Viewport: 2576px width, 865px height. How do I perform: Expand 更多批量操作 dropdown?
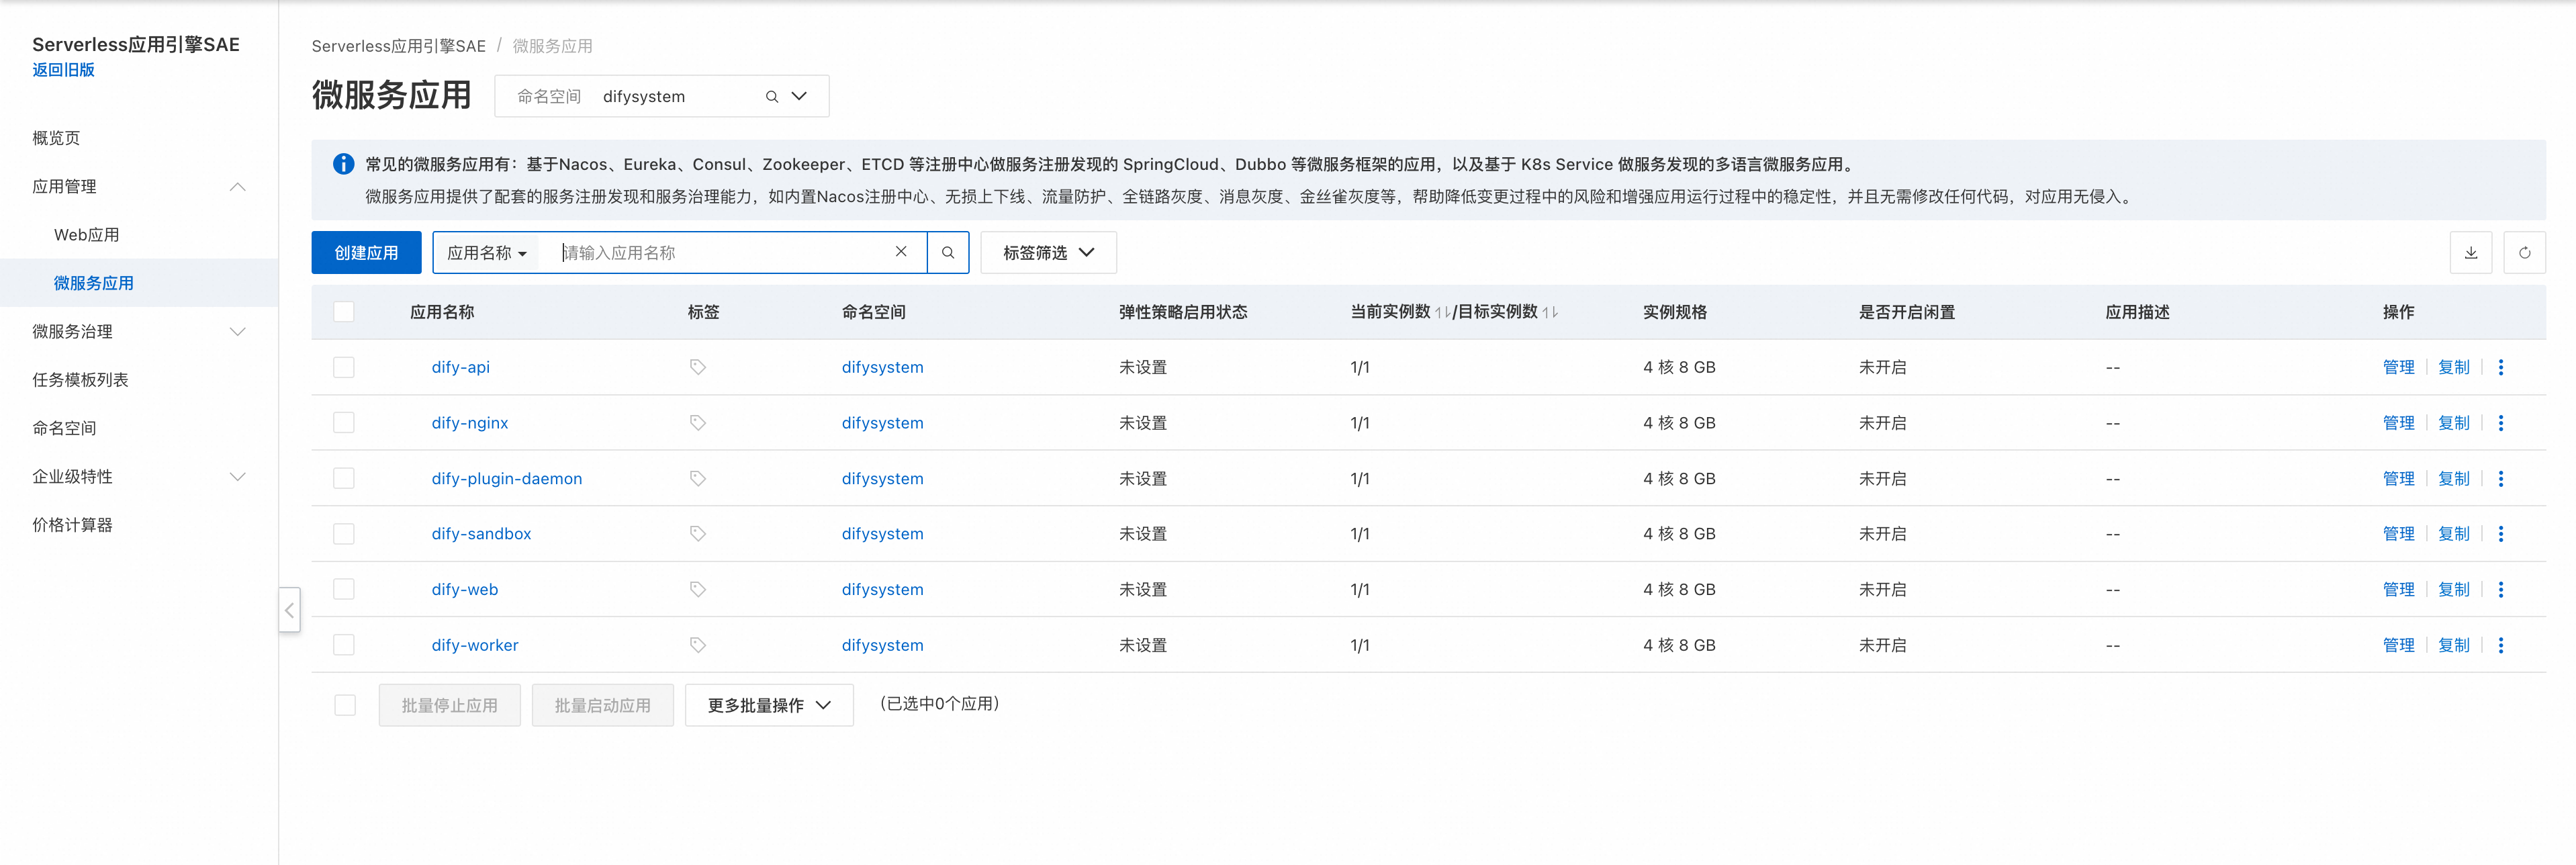[768, 705]
